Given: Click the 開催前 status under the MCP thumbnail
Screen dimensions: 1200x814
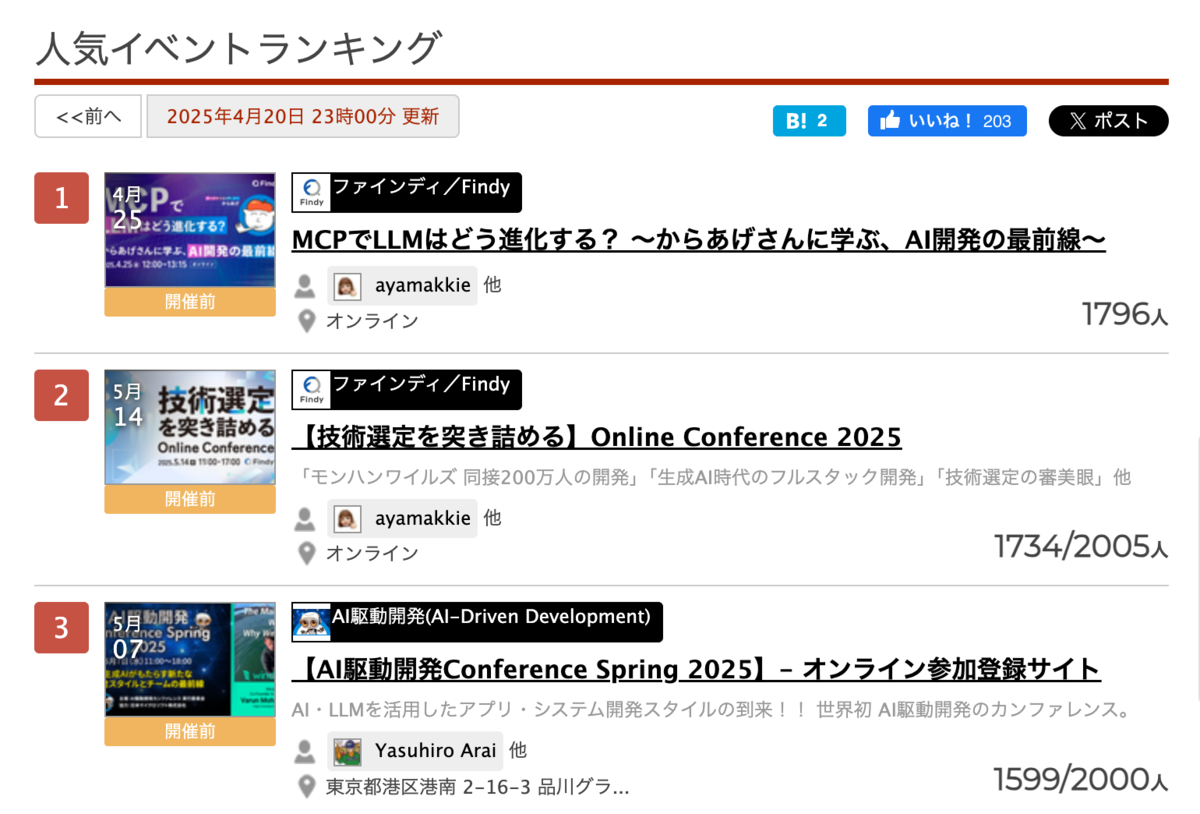Looking at the screenshot, I should click(x=190, y=302).
